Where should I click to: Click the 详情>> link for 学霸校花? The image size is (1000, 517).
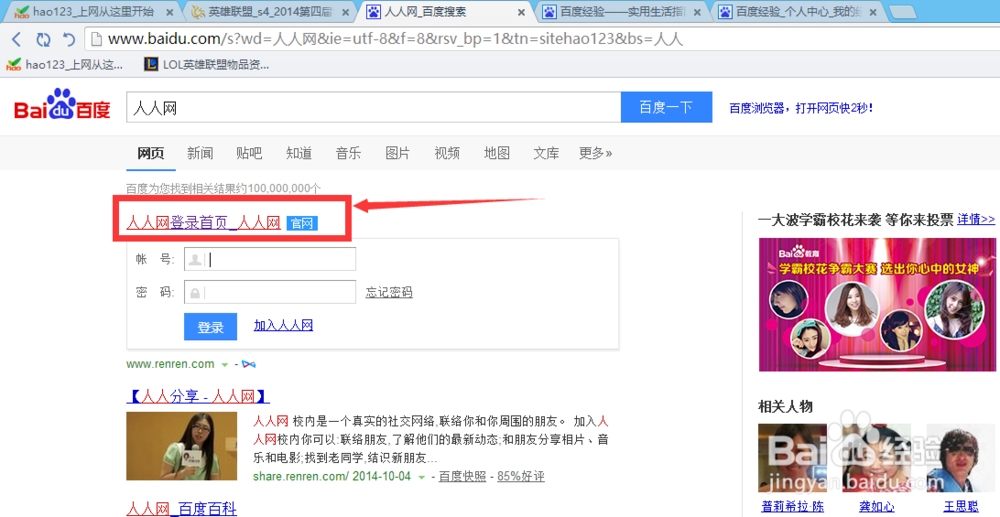pyautogui.click(x=976, y=219)
